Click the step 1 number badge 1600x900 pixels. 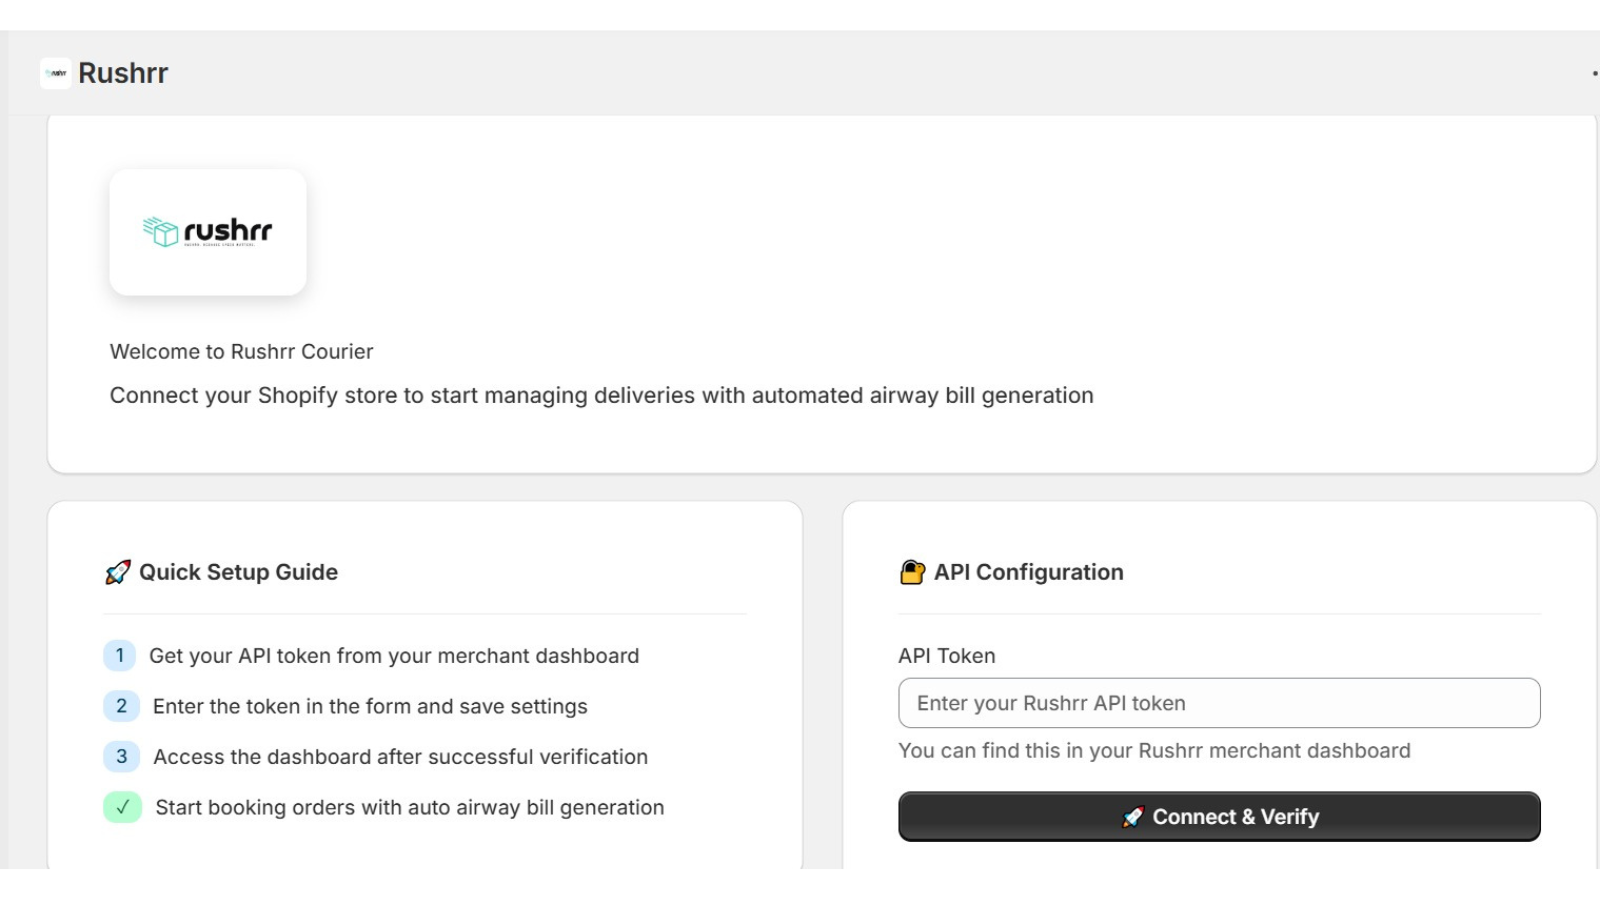pyautogui.click(x=120, y=656)
